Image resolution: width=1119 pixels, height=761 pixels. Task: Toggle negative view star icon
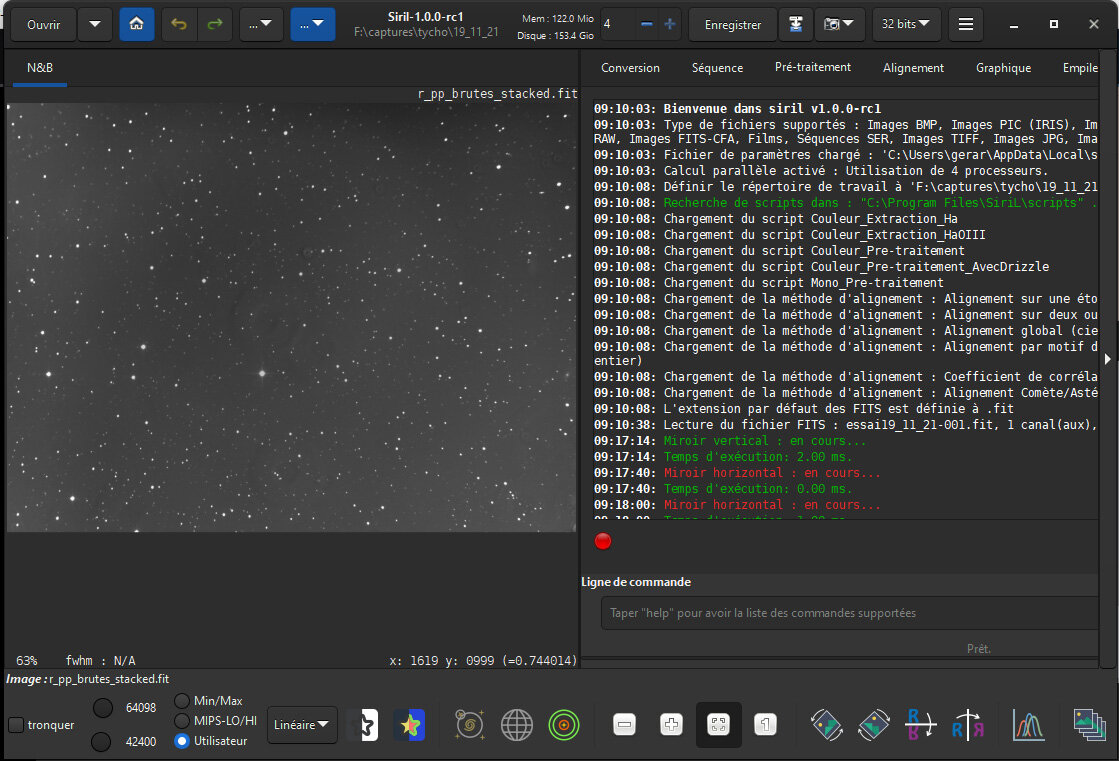(365, 725)
